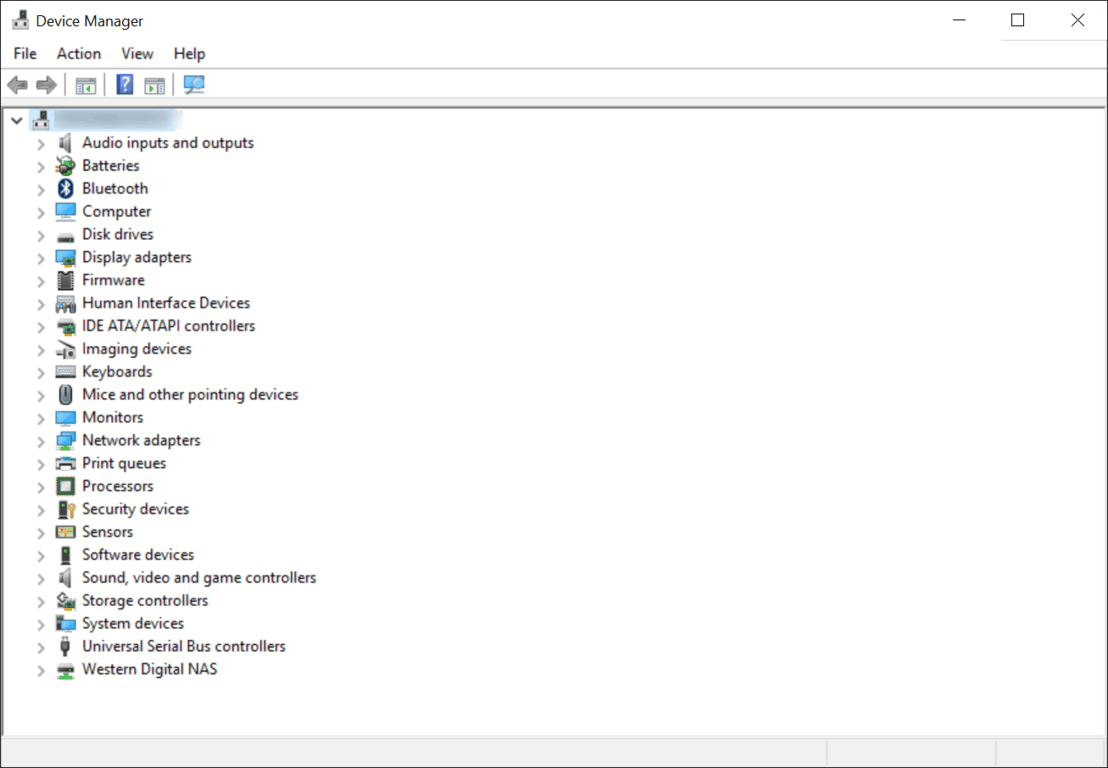The width and height of the screenshot is (1108, 768).
Task: Click the Bluetooth category icon
Action: pyautogui.click(x=66, y=189)
